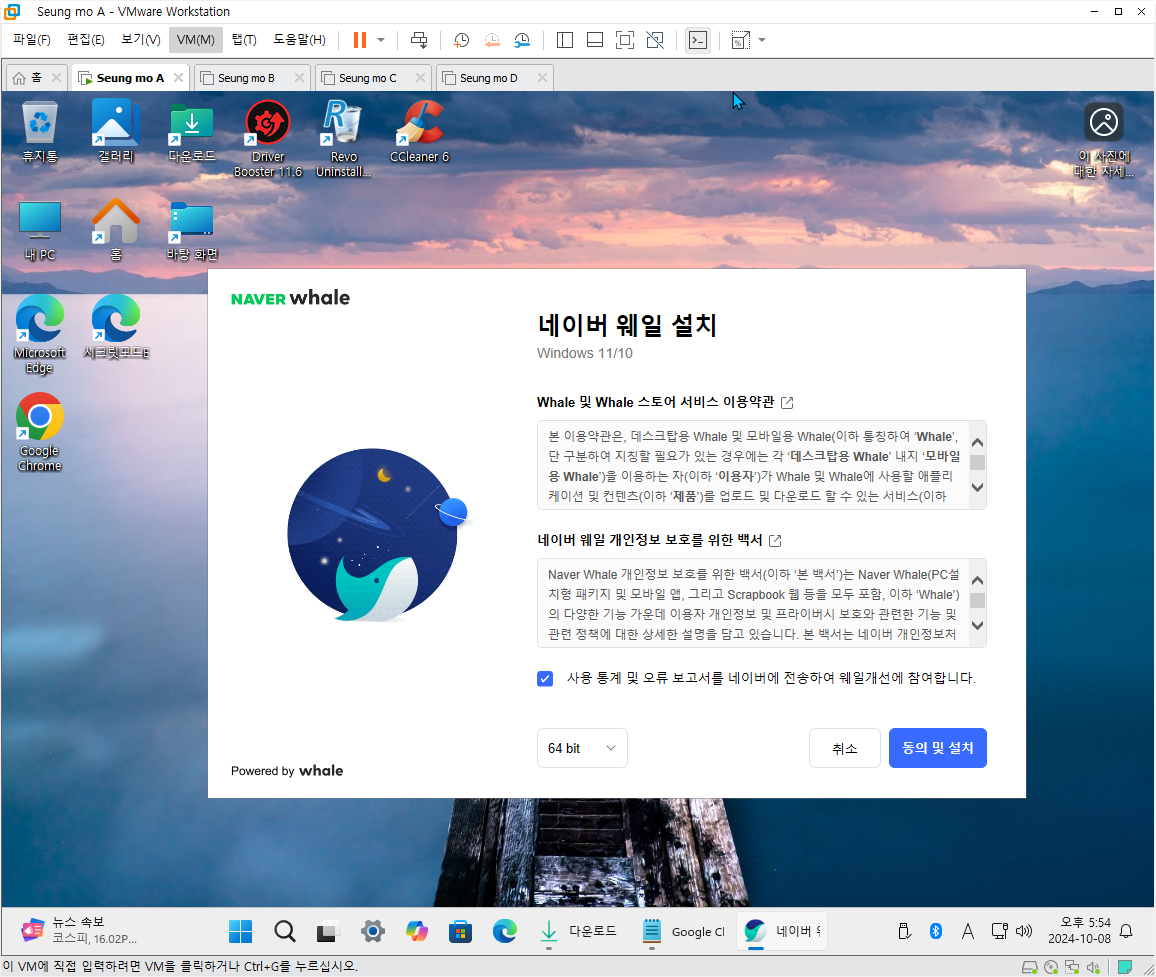
Task: Open the 파일(F) menu
Action: click(32, 39)
